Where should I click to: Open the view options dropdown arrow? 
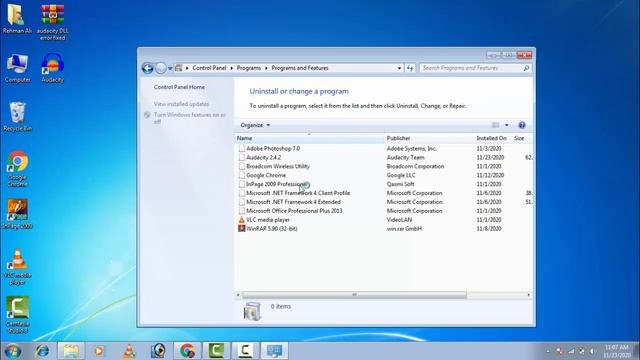507,125
